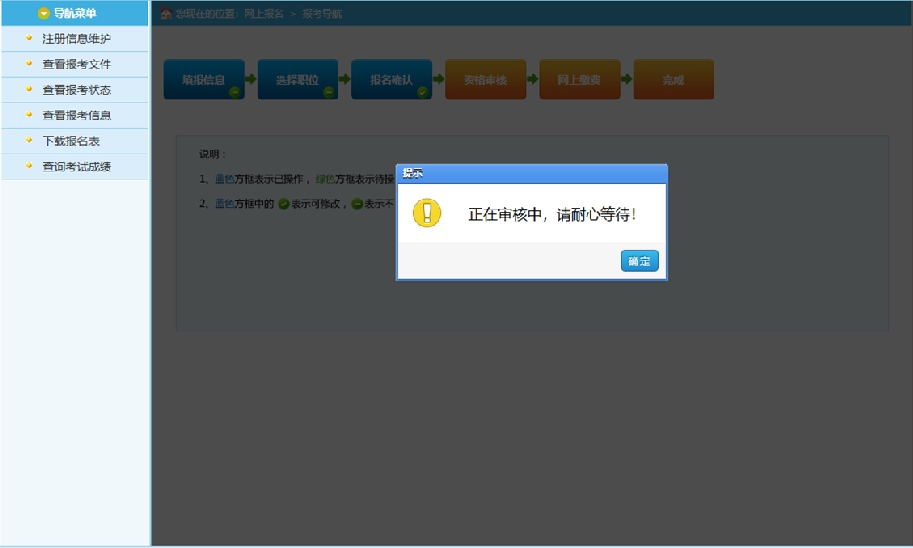Viewport: 913px width, 548px height.
Task: Open 注册信息维护 in the sidebar
Action: [76, 39]
